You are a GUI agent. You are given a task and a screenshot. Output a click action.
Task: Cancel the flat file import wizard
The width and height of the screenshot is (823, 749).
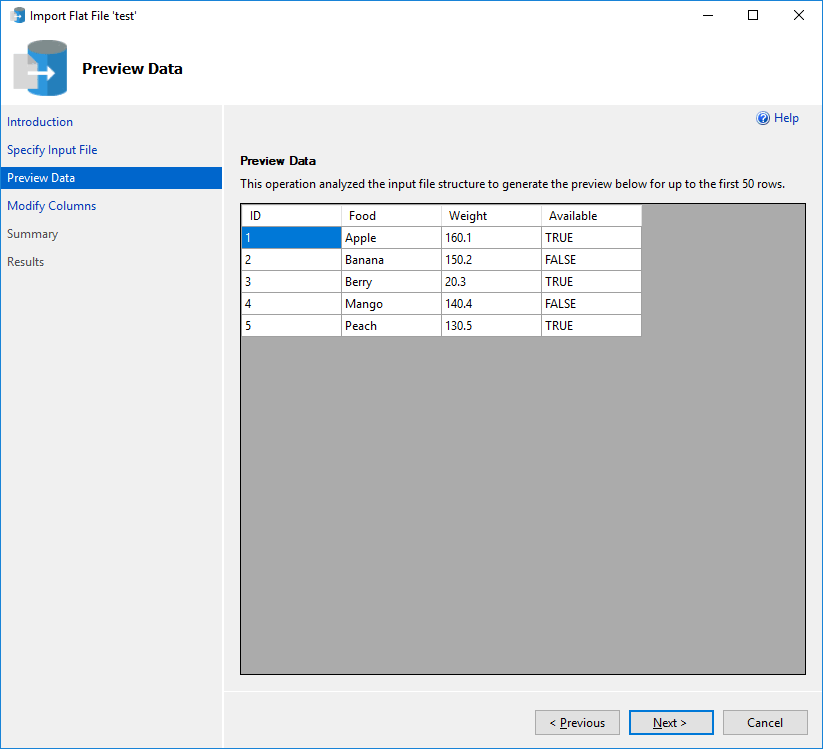click(x=765, y=722)
